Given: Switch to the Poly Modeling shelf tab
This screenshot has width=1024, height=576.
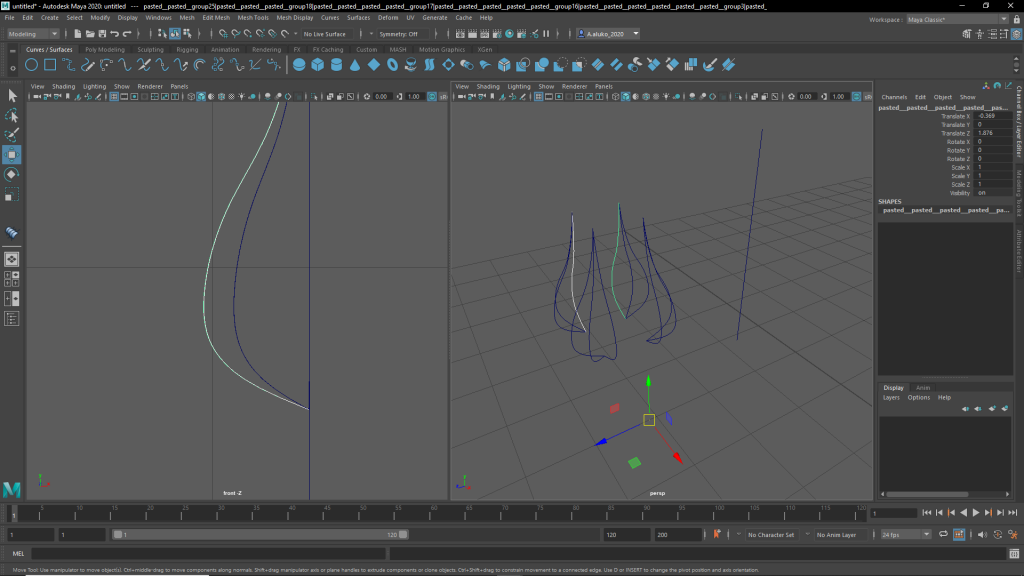Looking at the screenshot, I should (105, 49).
